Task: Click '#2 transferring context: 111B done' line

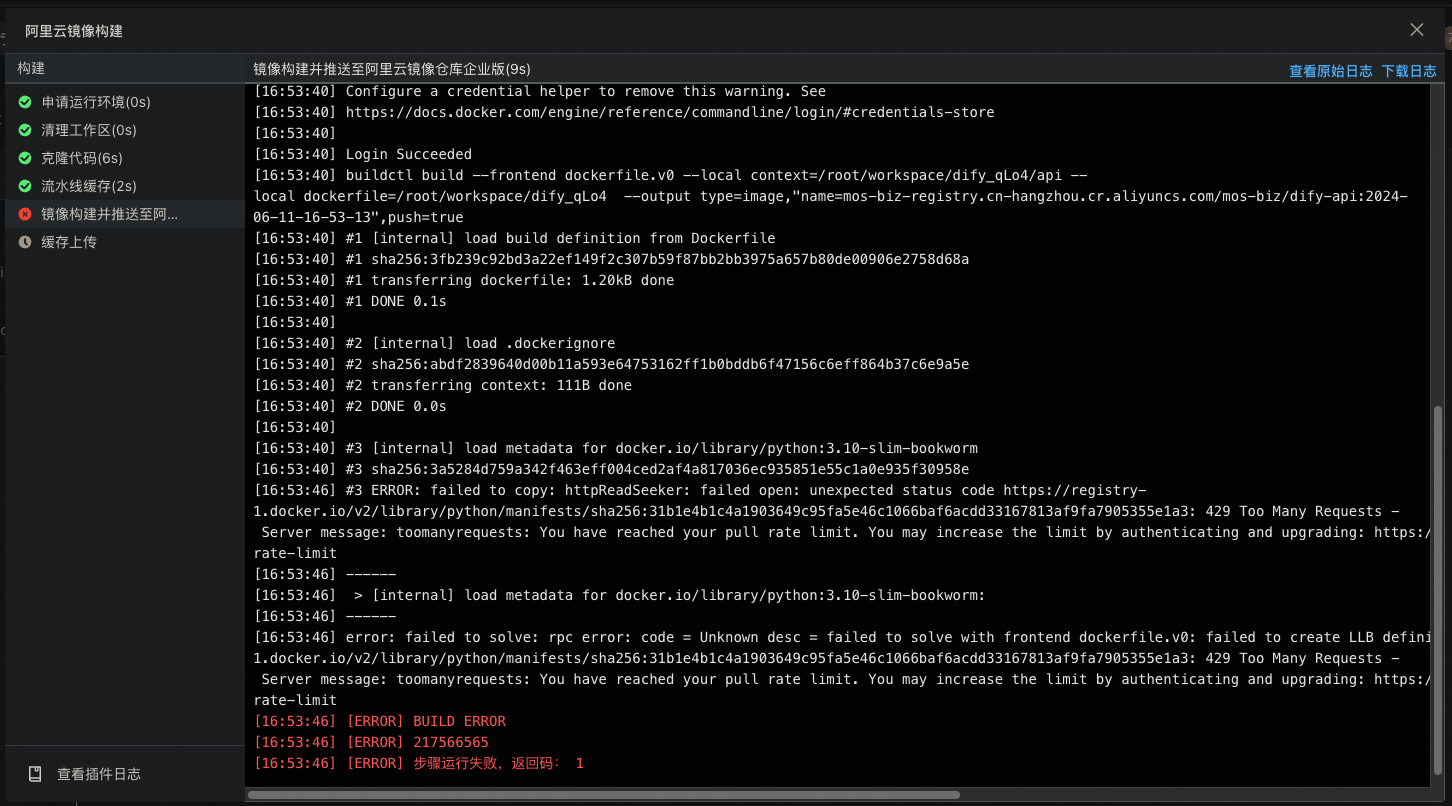Action: coord(443,385)
